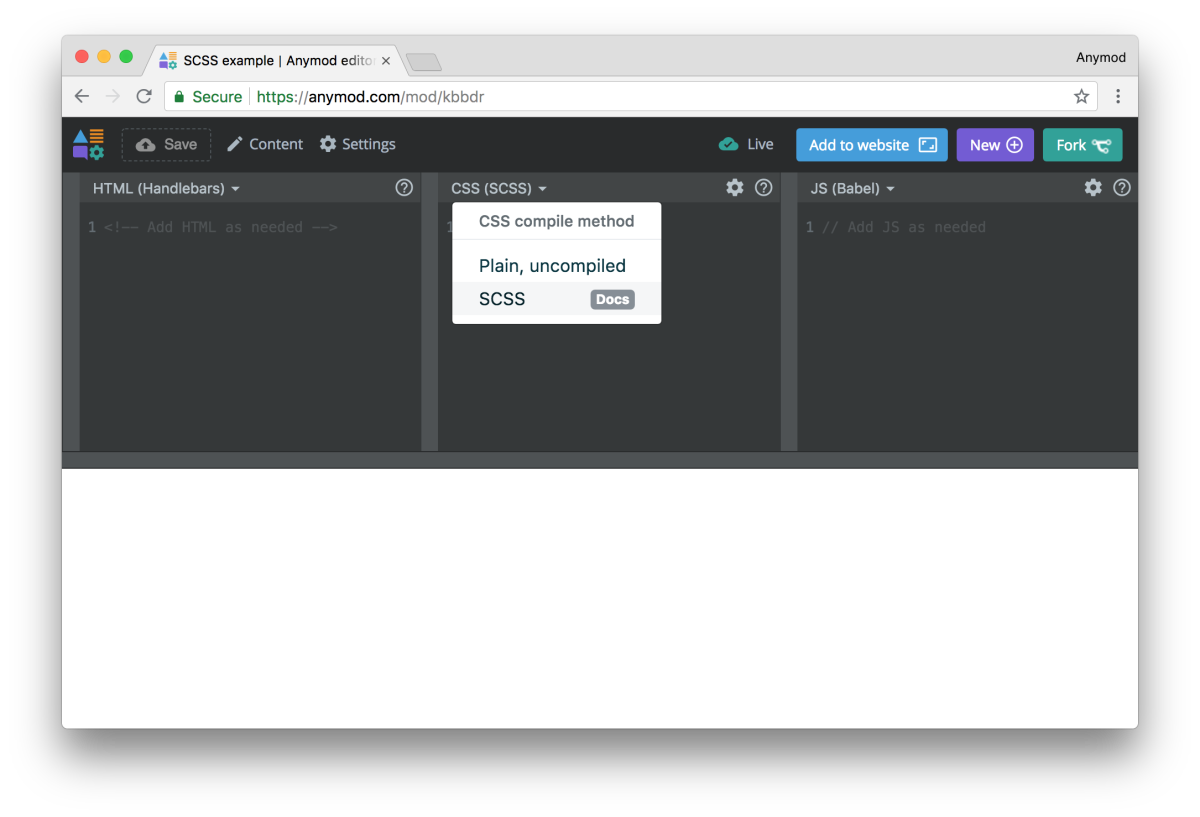The height and width of the screenshot is (817, 1200).
Task: Click the Anymod logo icon
Action: coord(88,144)
